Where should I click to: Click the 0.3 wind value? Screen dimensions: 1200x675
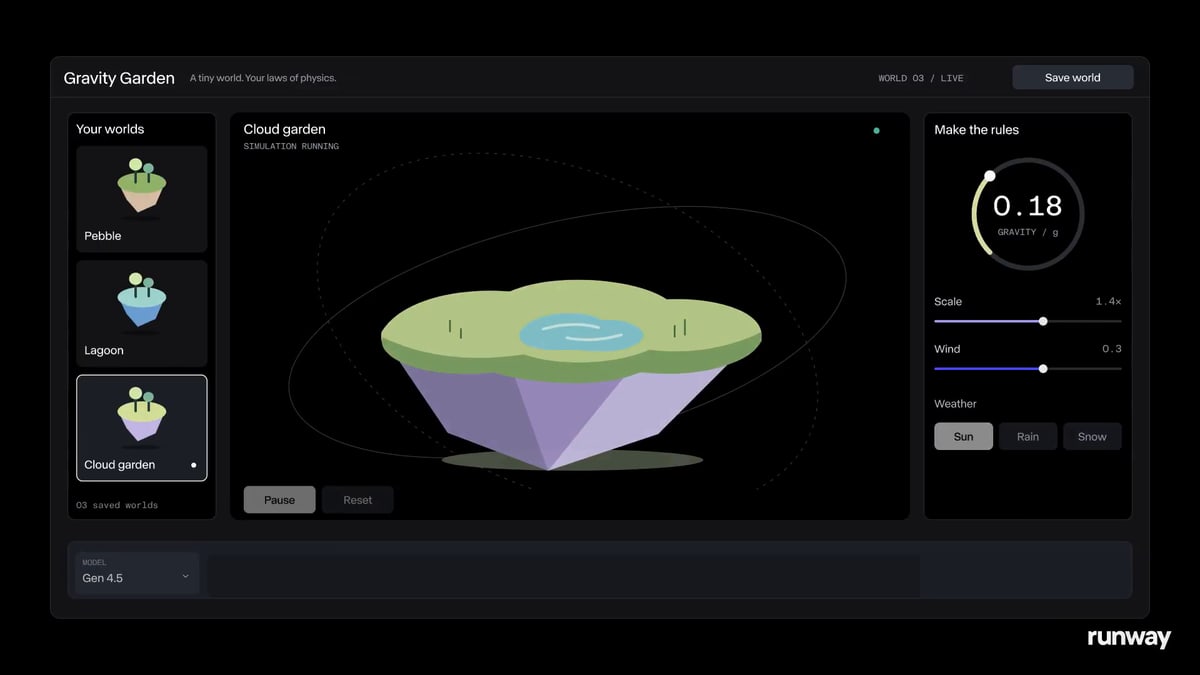(x=1111, y=349)
